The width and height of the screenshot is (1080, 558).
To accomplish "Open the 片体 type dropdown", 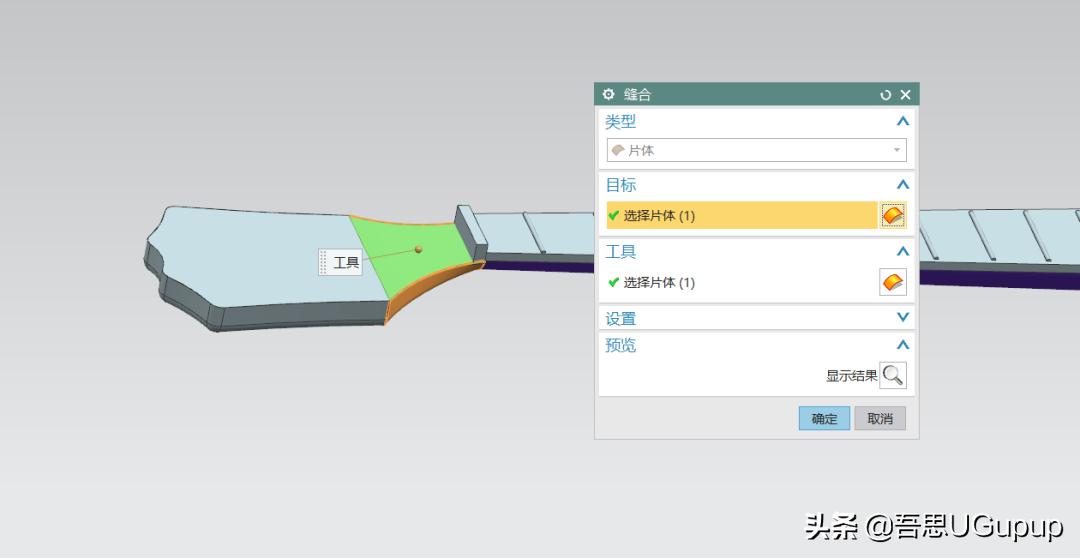I will coord(756,150).
